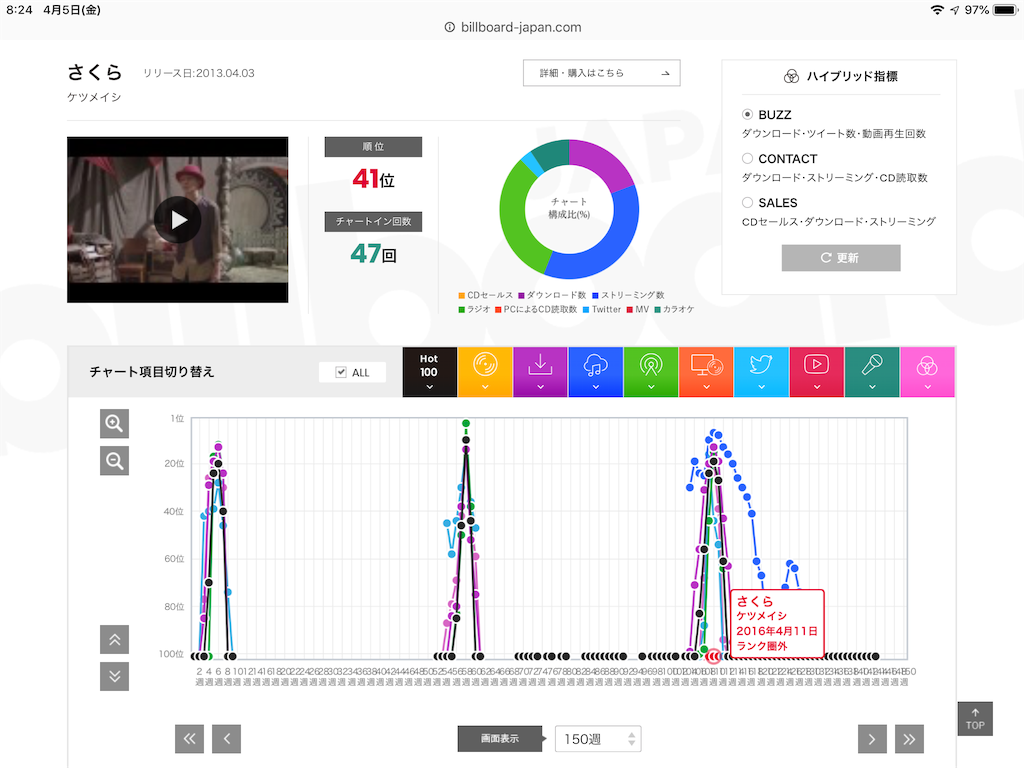Click the location arrow status icon

[955, 10]
